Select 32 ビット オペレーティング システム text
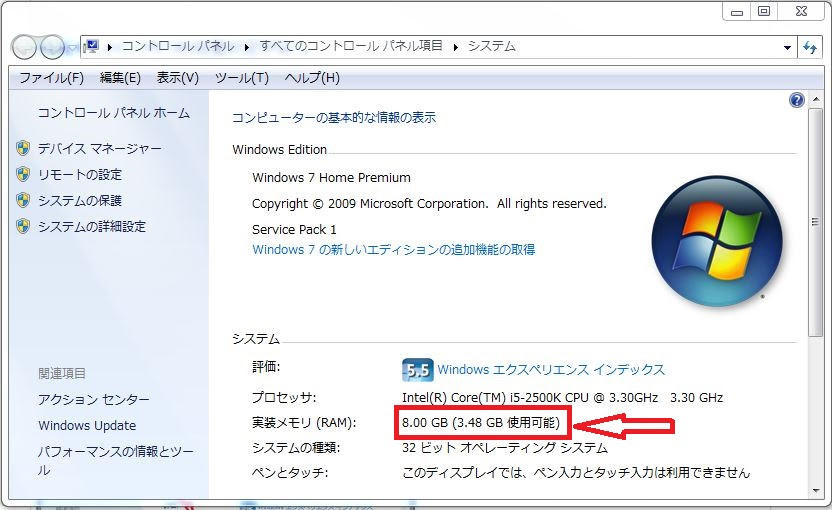 point(505,448)
